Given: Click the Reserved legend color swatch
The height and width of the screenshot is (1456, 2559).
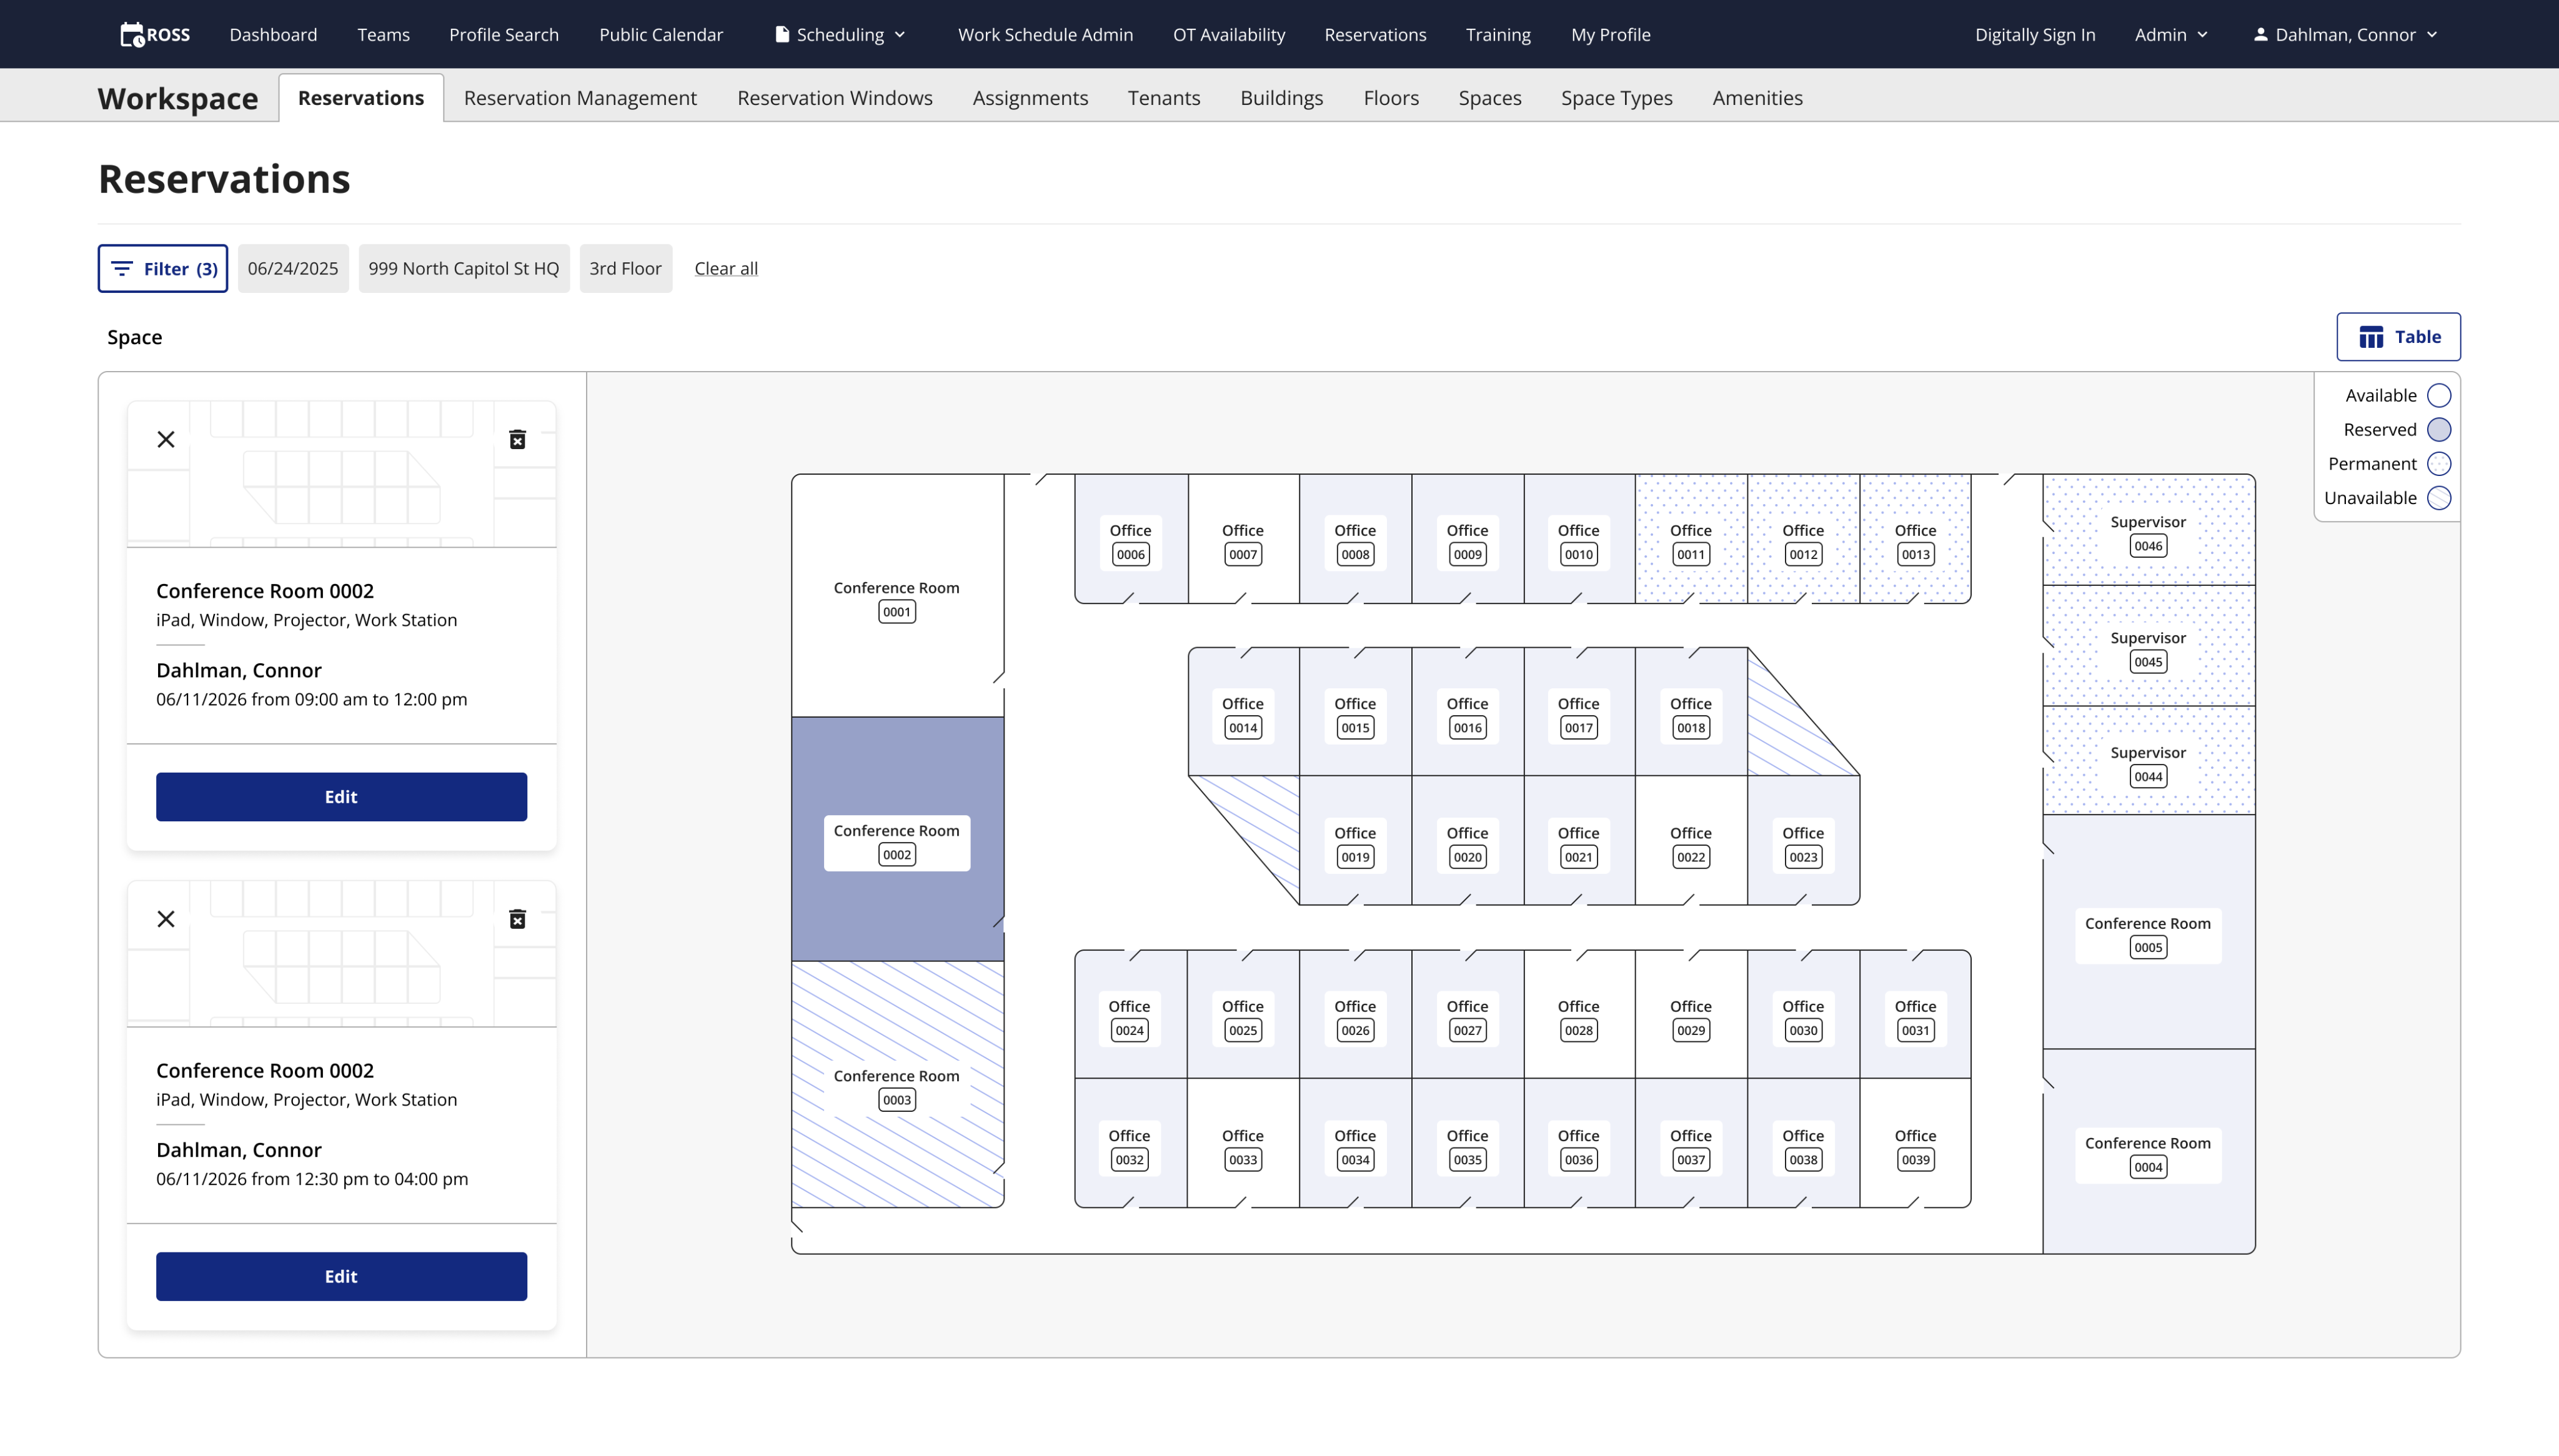Looking at the screenshot, I should pos(2439,430).
